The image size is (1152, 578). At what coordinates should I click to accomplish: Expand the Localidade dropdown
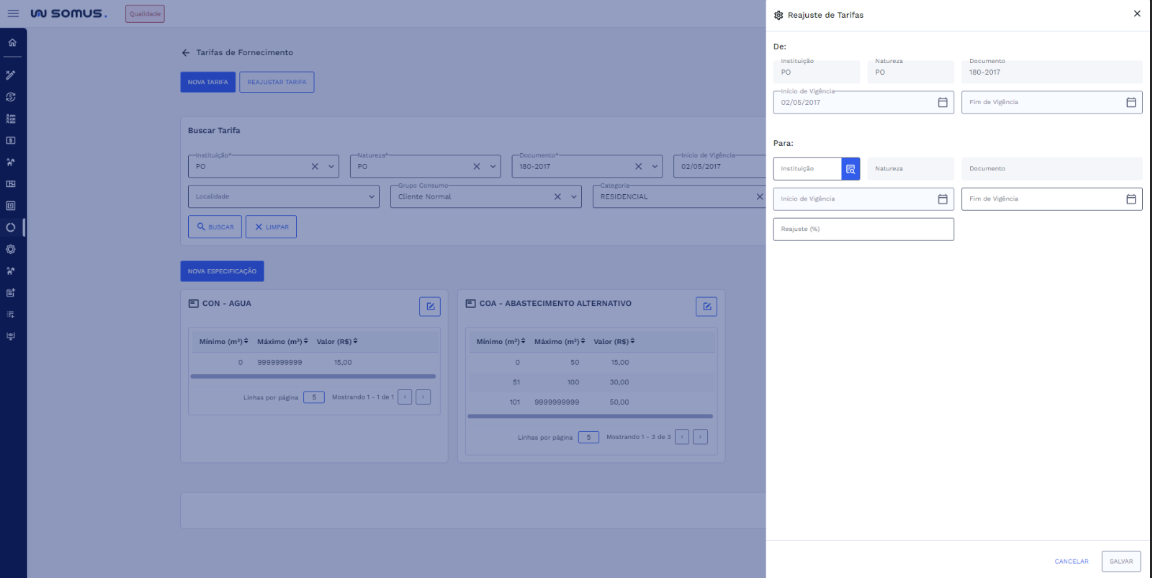(x=372, y=197)
